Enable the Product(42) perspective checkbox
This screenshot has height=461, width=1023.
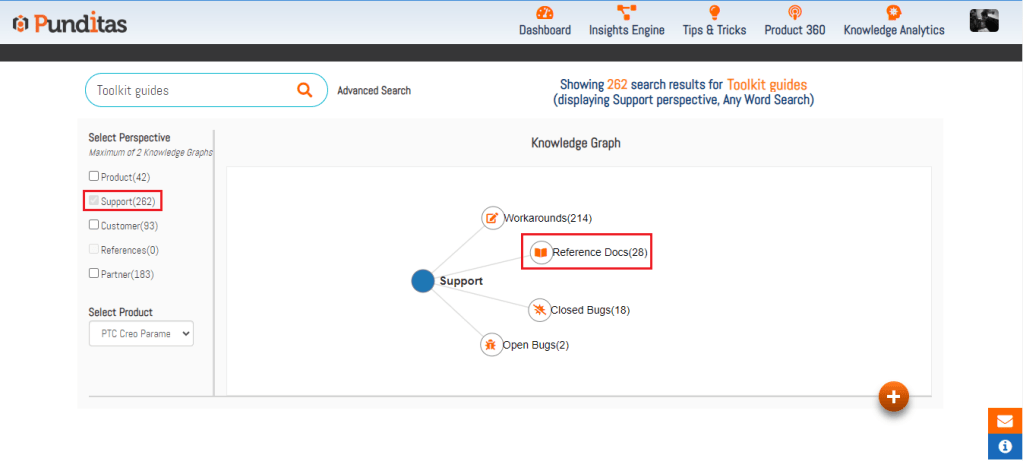(x=94, y=177)
